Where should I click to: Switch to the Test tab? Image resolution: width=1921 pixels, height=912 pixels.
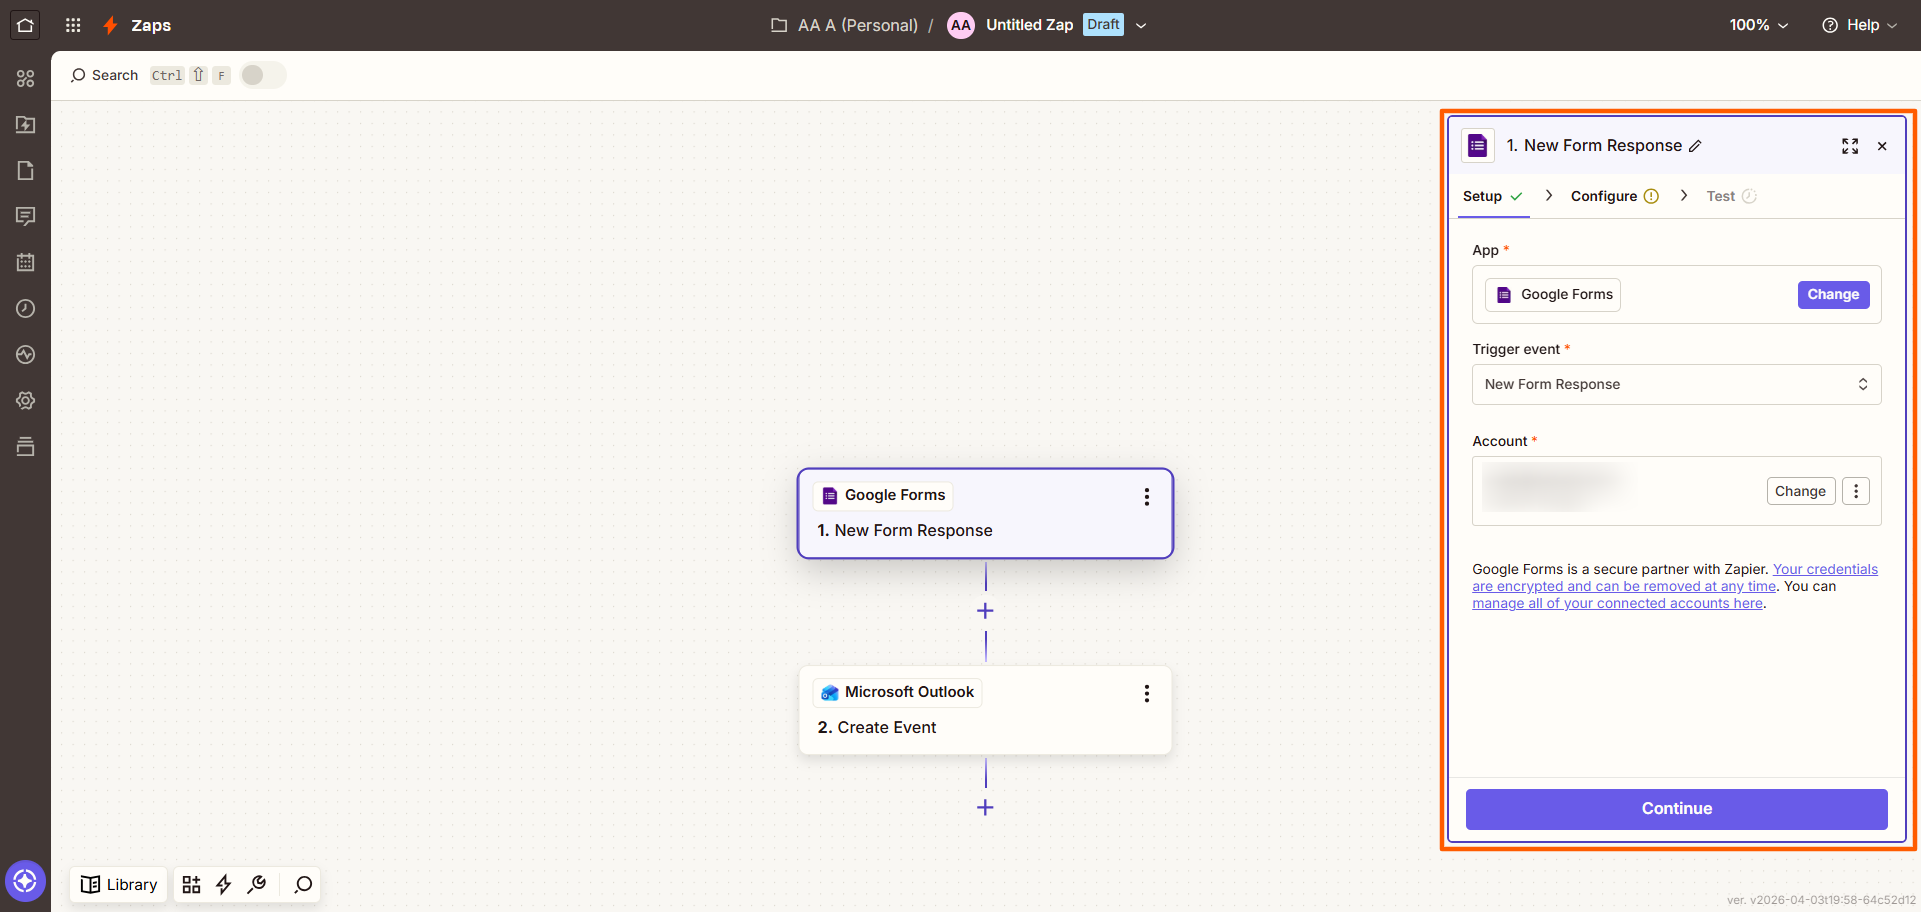pyautogui.click(x=1731, y=196)
